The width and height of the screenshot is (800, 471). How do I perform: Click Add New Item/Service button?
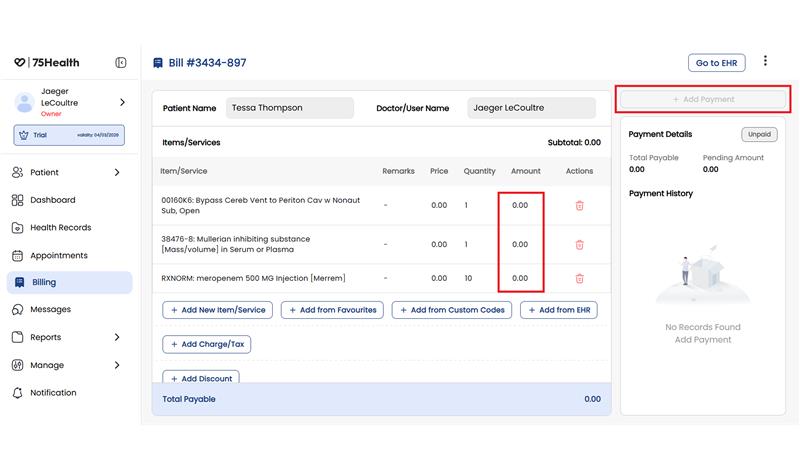coord(217,310)
